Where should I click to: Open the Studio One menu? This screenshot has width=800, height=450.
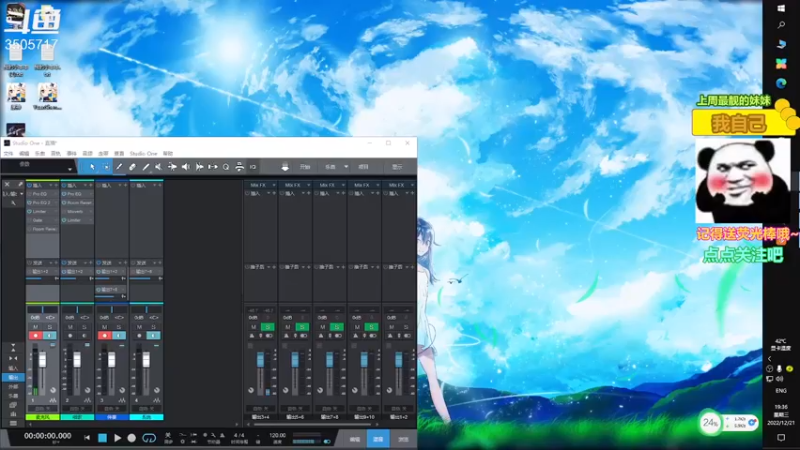[143, 153]
